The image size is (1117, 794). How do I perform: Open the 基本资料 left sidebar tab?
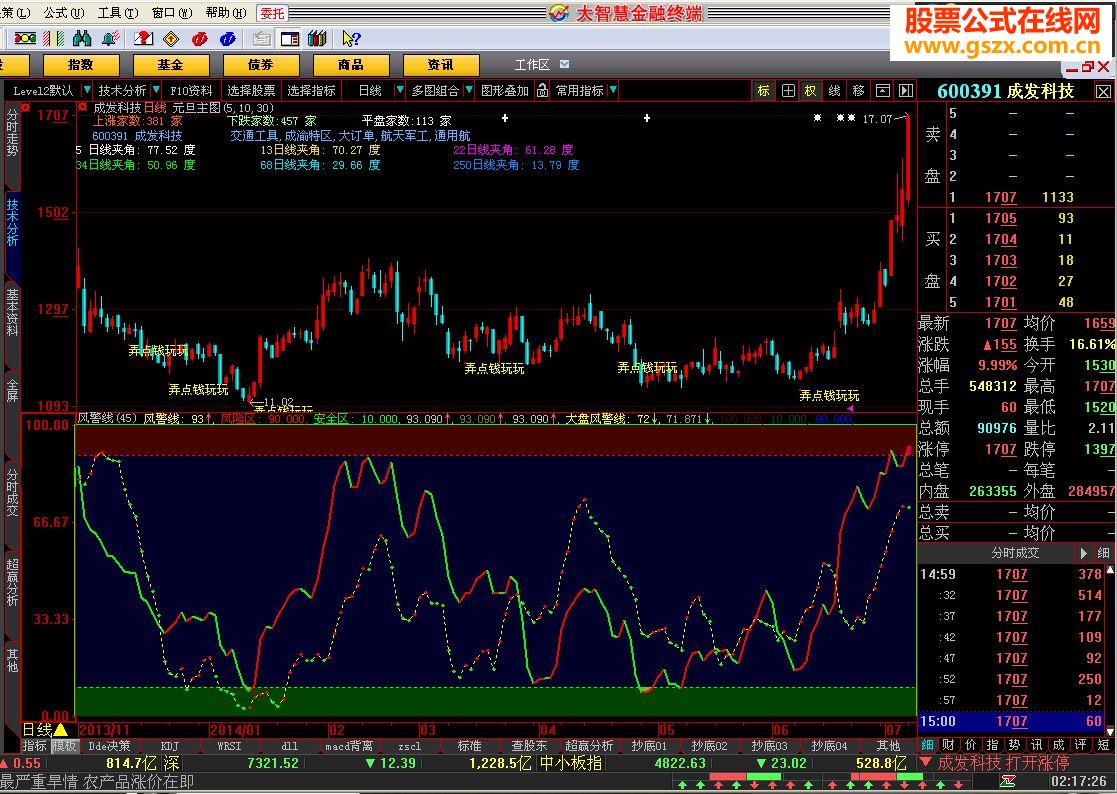point(12,312)
